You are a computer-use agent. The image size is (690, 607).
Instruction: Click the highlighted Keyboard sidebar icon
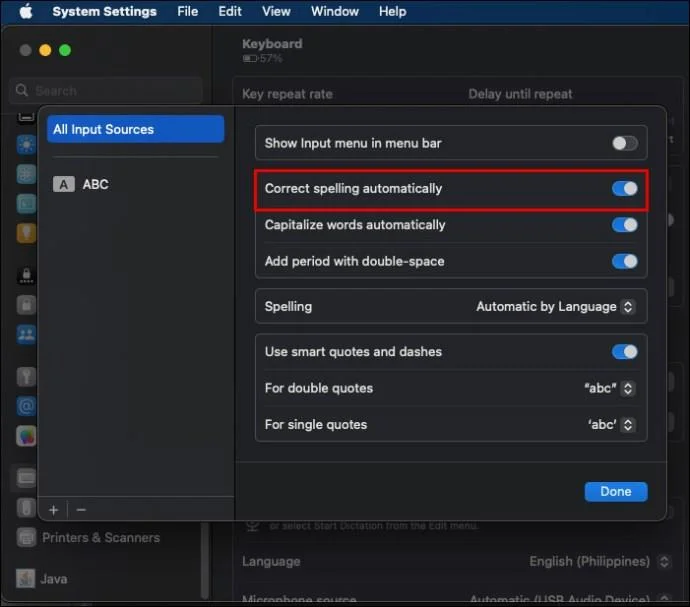click(26, 478)
